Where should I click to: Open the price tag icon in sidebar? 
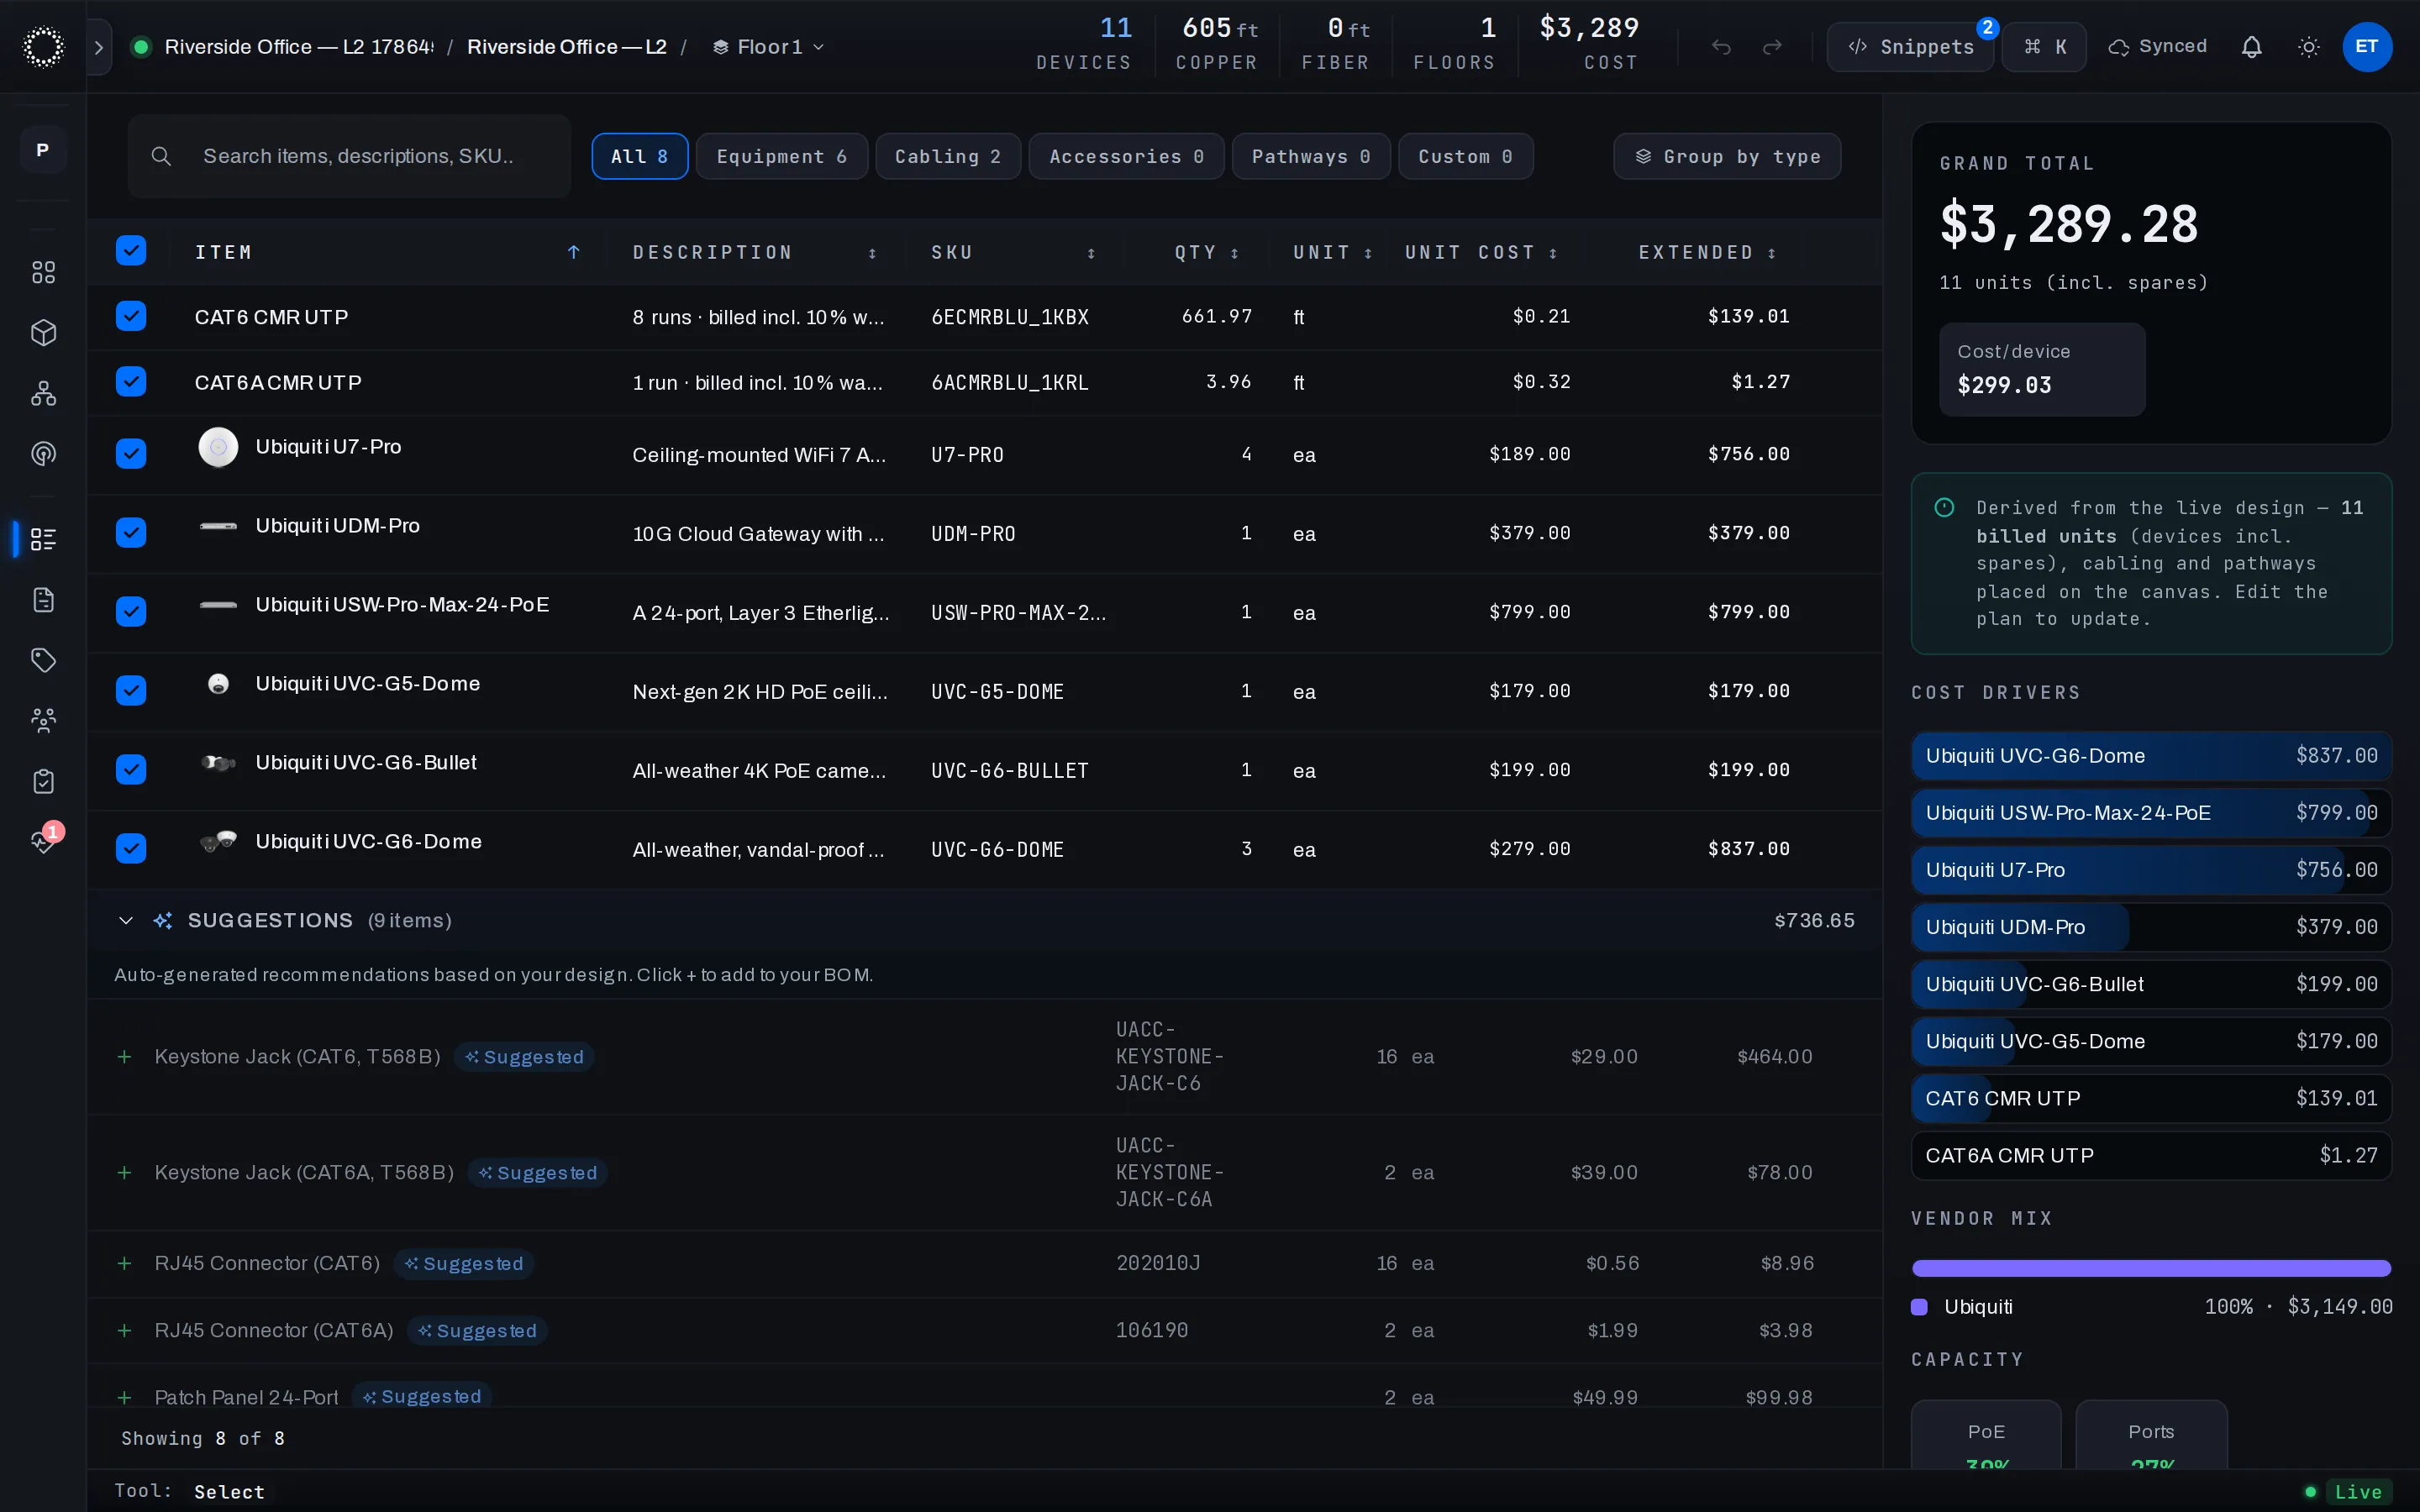click(x=43, y=660)
